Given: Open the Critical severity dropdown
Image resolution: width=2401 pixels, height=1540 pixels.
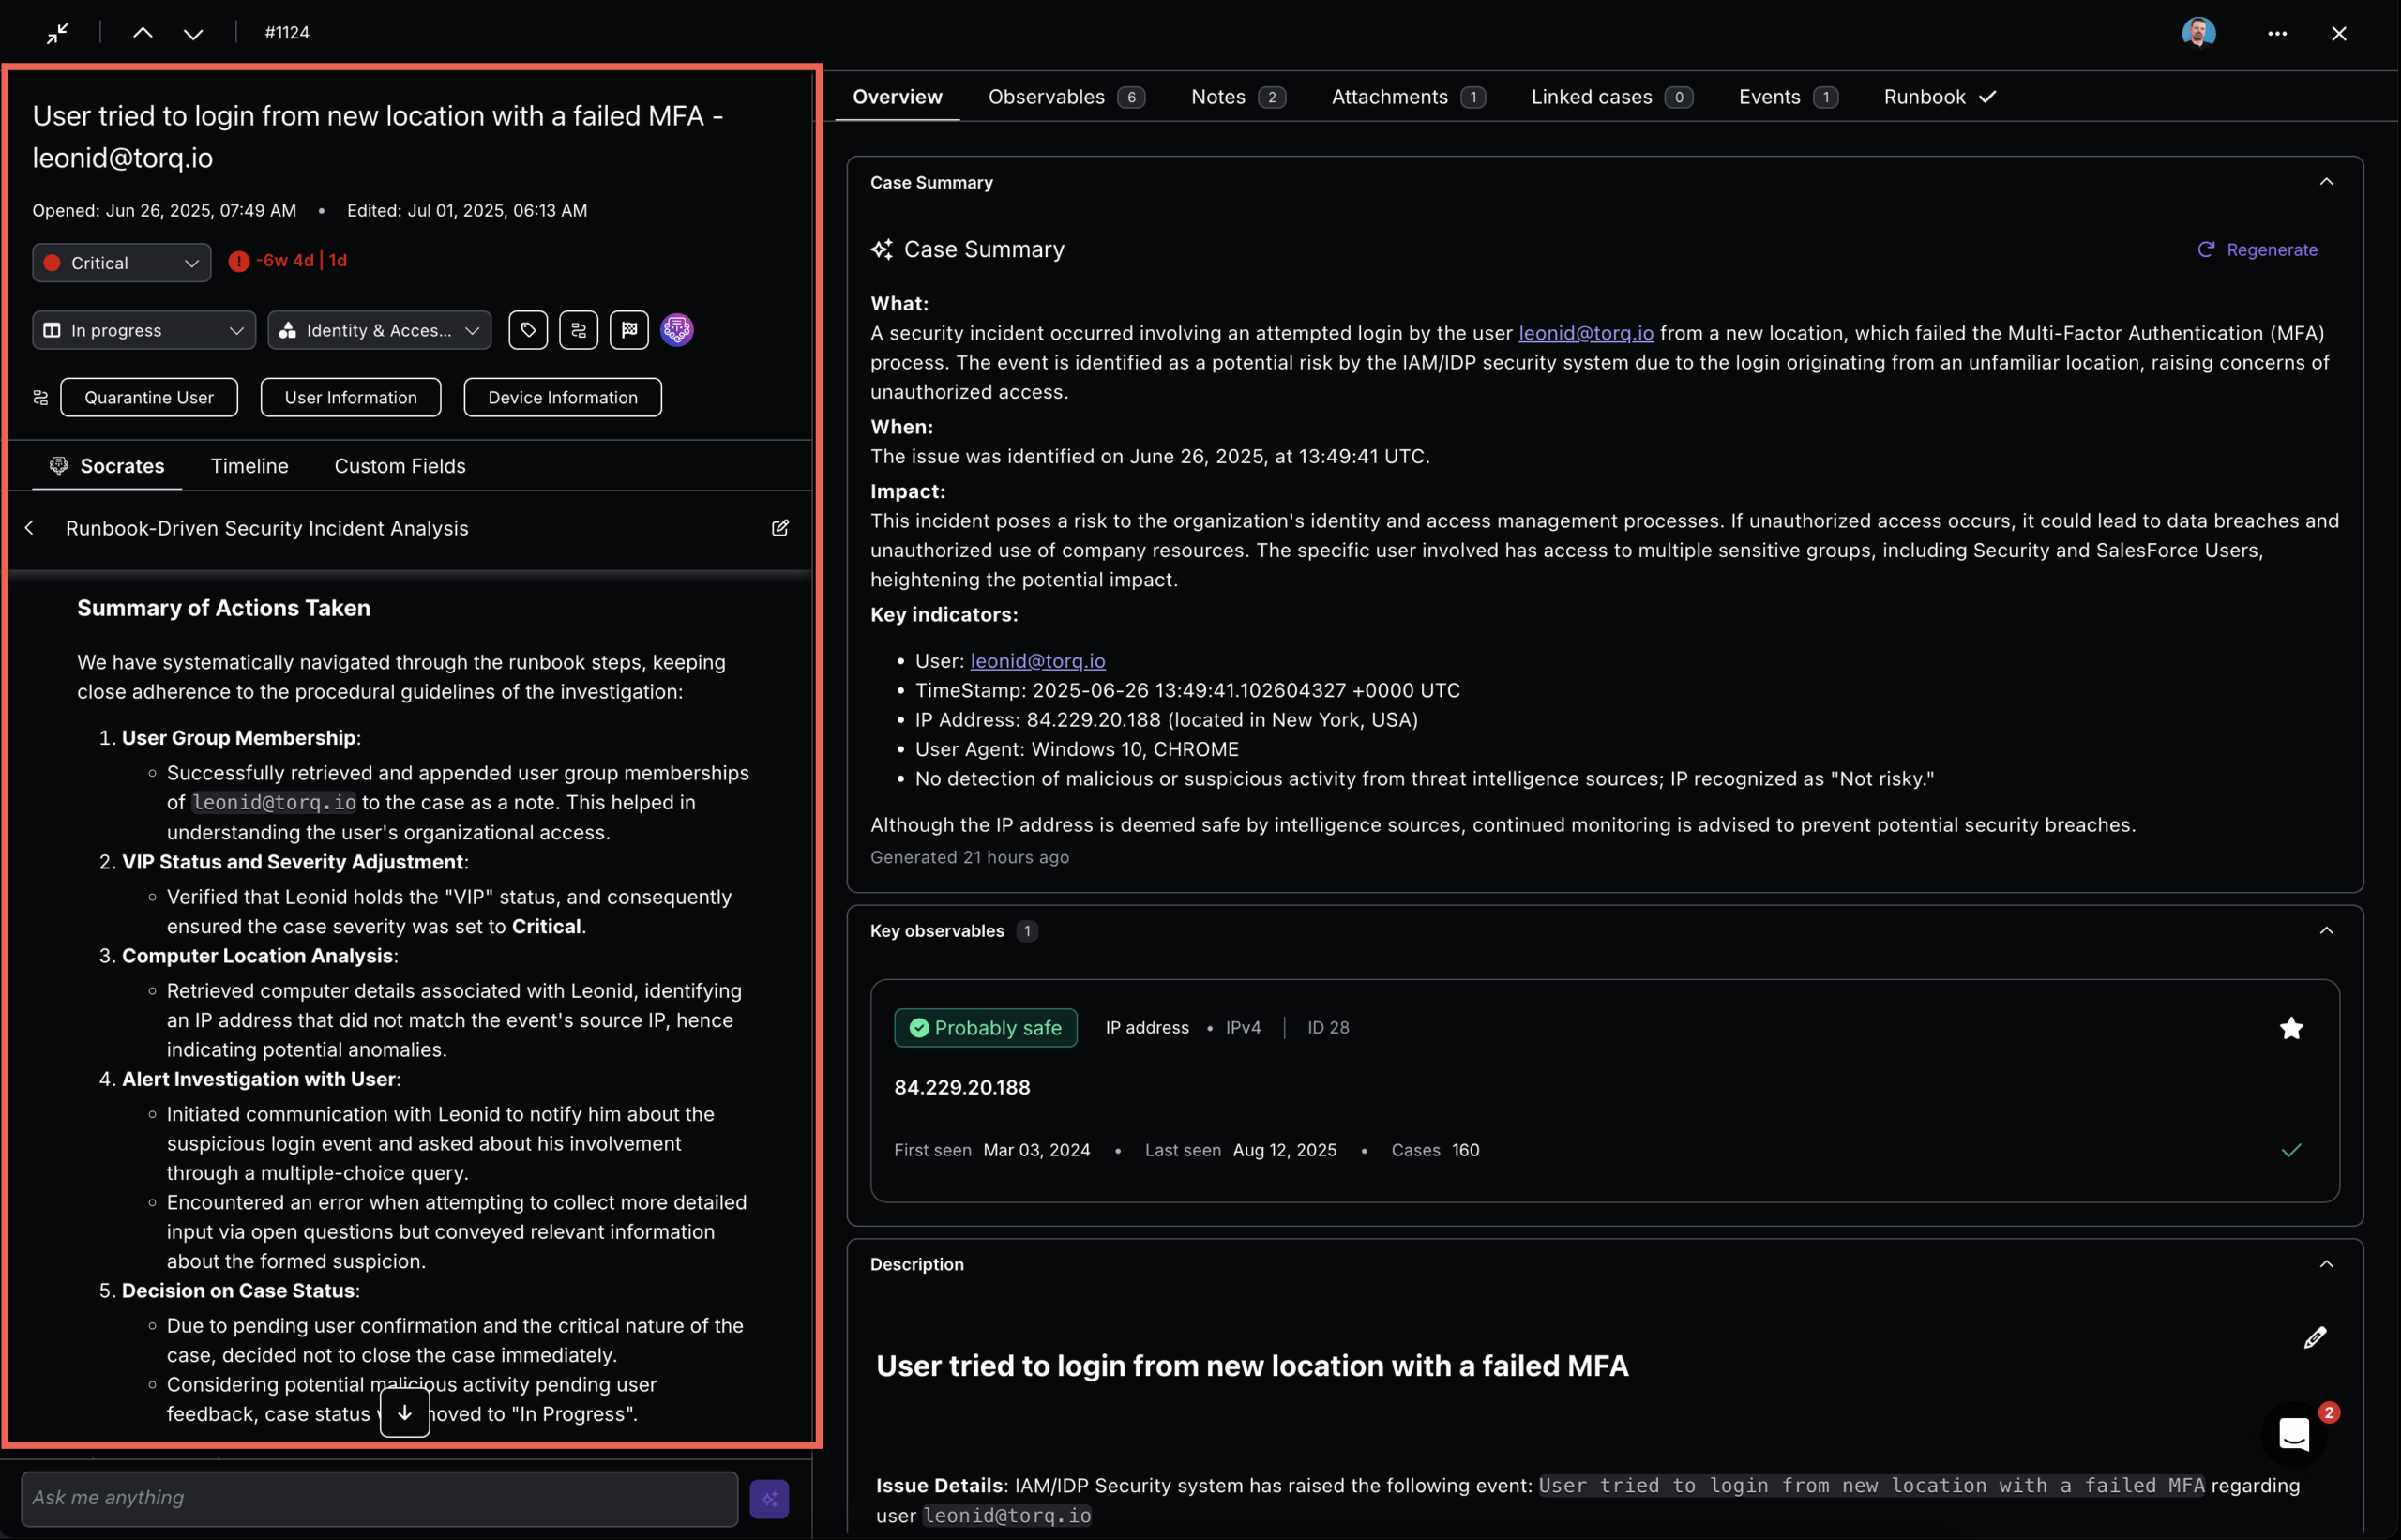Looking at the screenshot, I should [122, 263].
